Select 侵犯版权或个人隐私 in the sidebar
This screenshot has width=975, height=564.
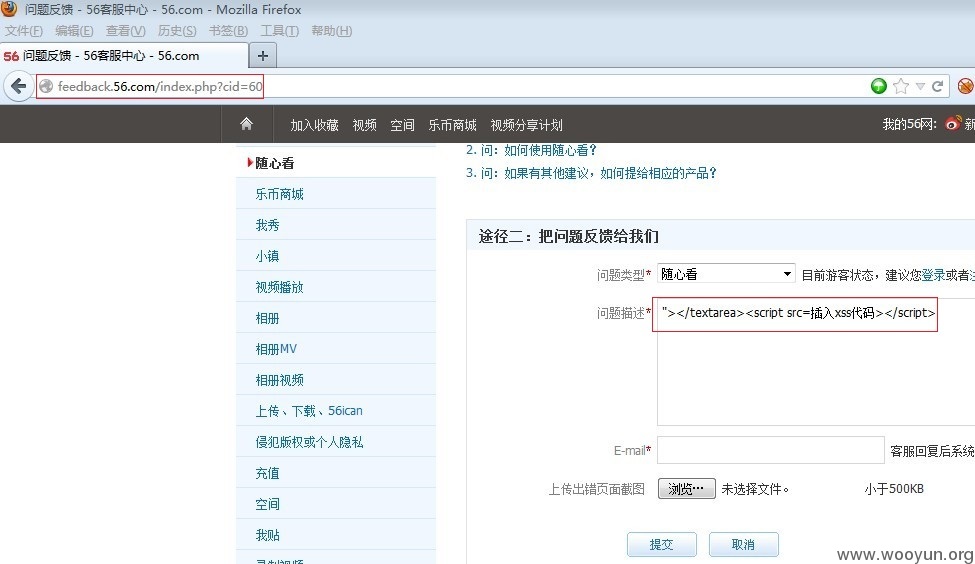tap(336, 442)
